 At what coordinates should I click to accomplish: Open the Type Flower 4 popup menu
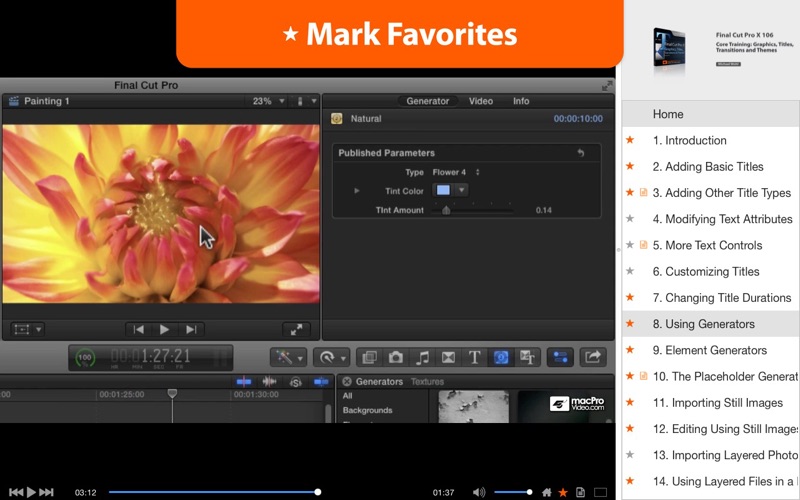click(x=456, y=172)
